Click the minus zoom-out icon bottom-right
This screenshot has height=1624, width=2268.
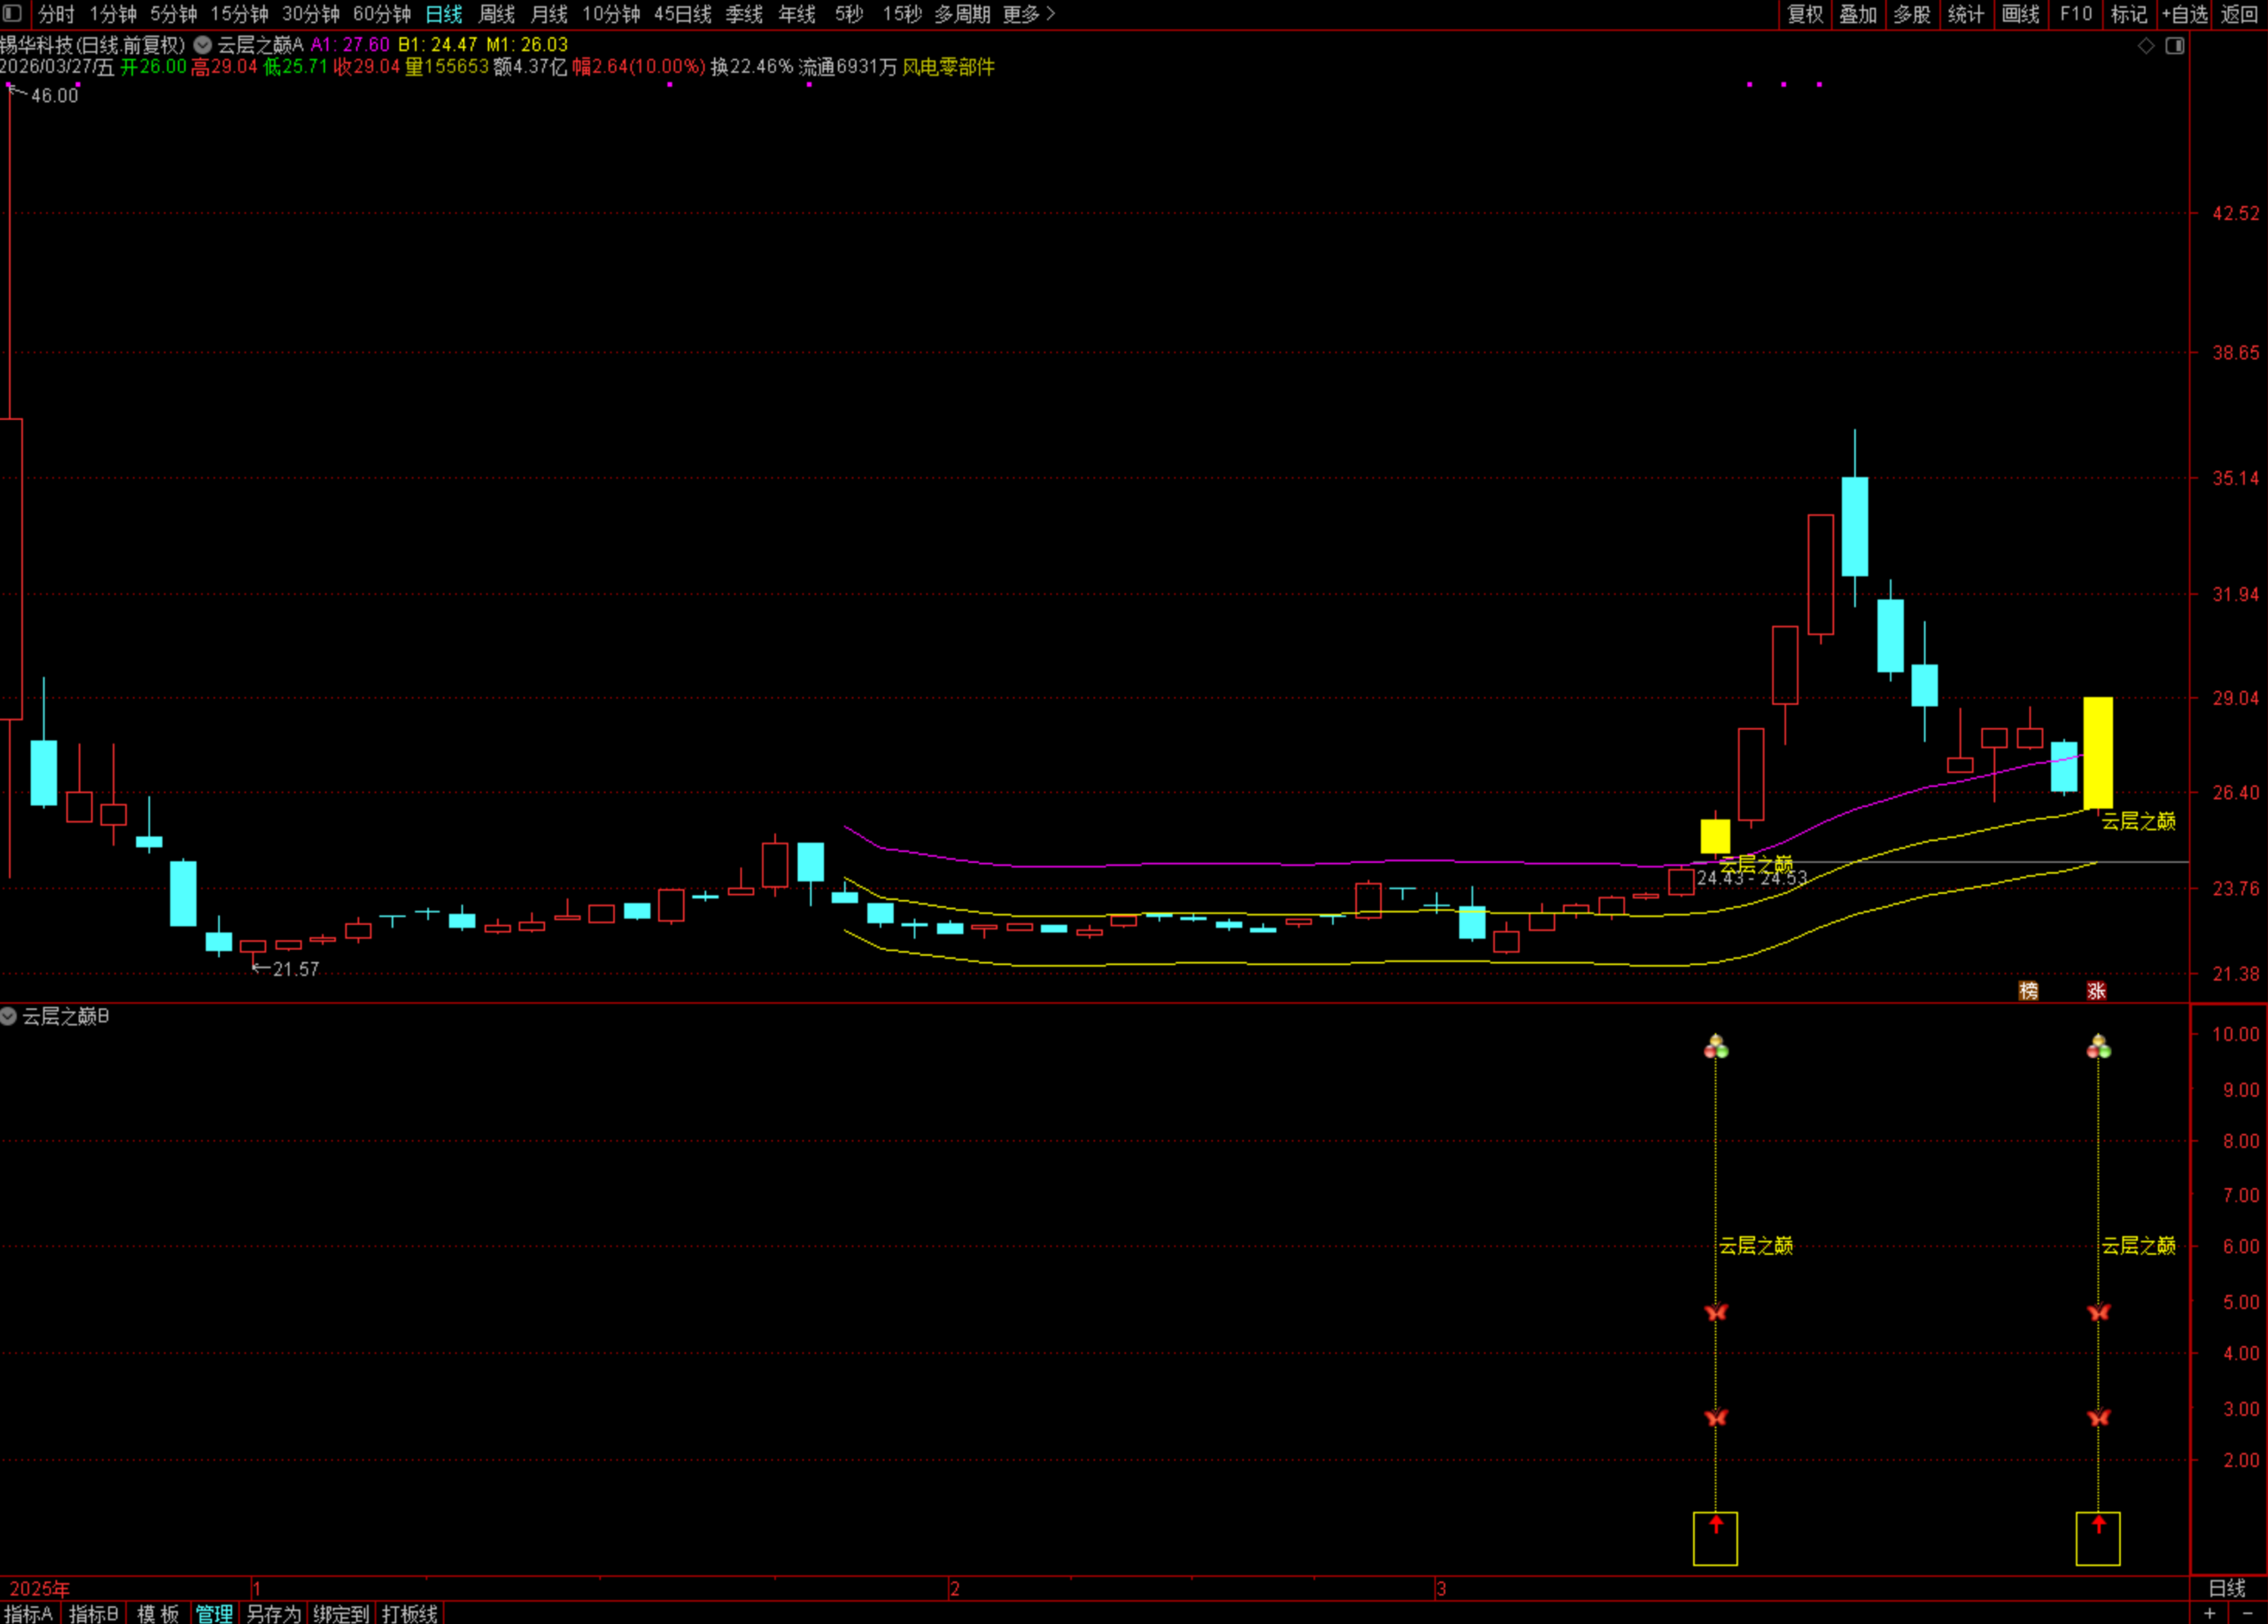click(x=2247, y=1613)
